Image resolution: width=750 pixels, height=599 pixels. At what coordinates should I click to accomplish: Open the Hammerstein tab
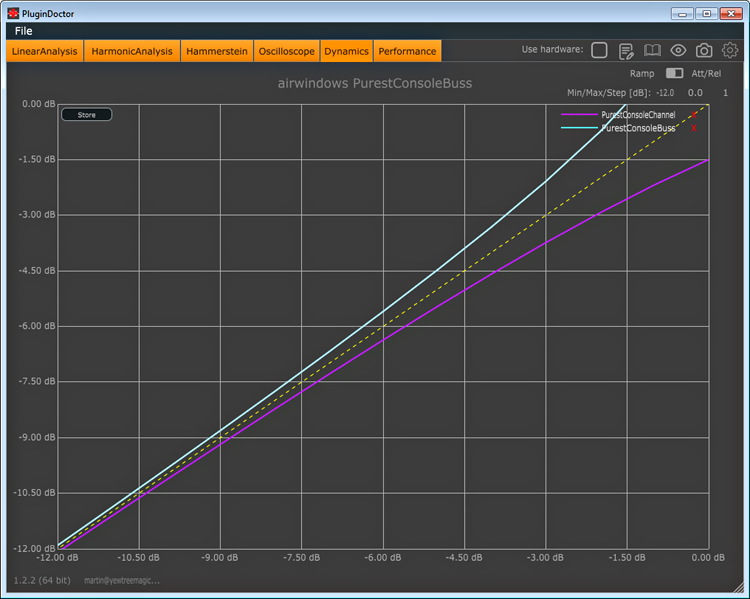218,51
